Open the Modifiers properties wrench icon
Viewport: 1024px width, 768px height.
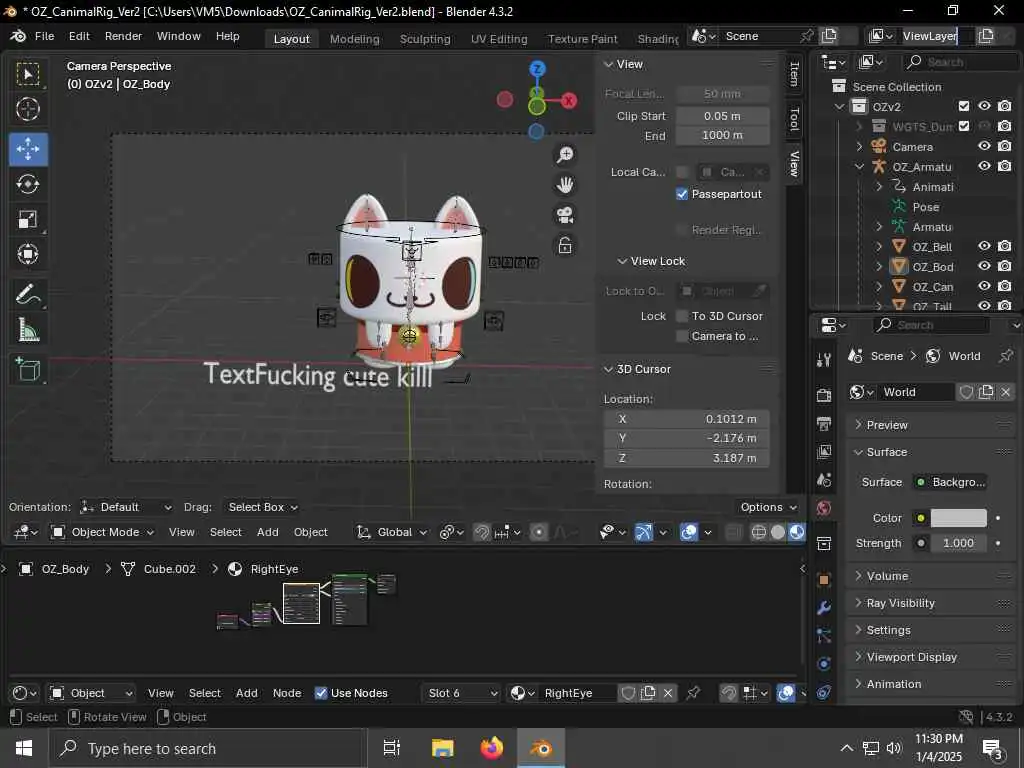click(824, 608)
